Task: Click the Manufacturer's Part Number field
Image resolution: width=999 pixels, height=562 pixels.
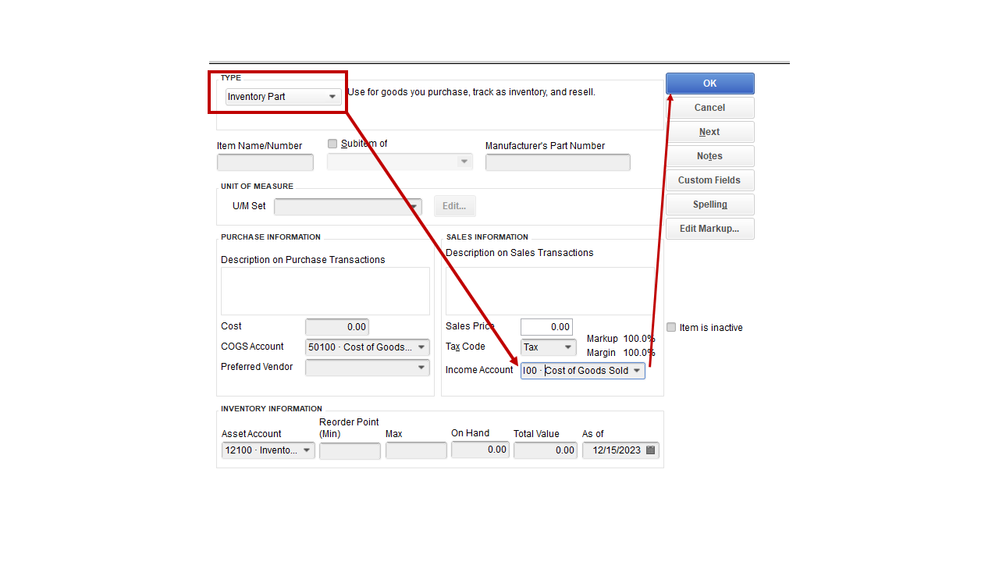Action: 557,162
